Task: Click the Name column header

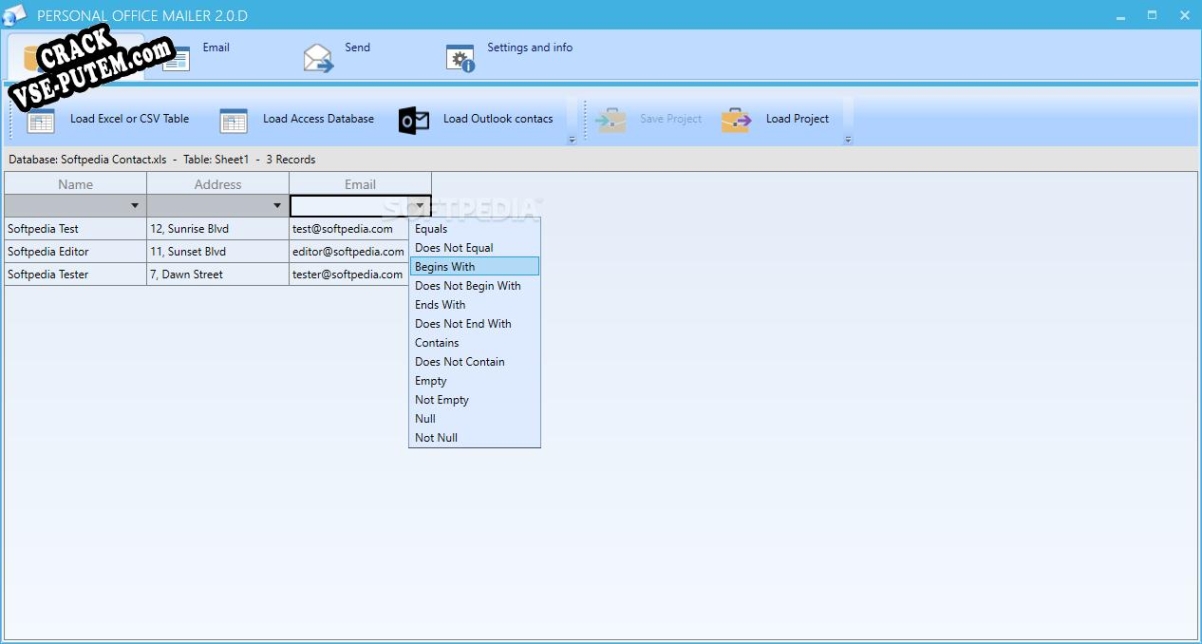Action: pos(75,184)
